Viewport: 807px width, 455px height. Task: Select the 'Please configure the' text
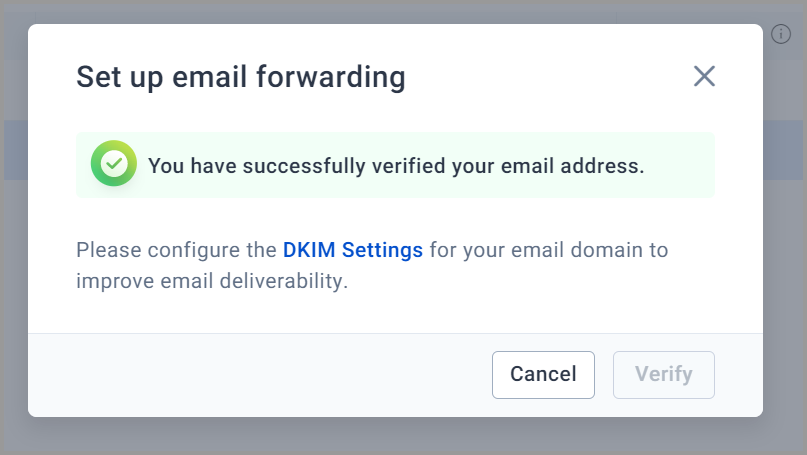(176, 250)
